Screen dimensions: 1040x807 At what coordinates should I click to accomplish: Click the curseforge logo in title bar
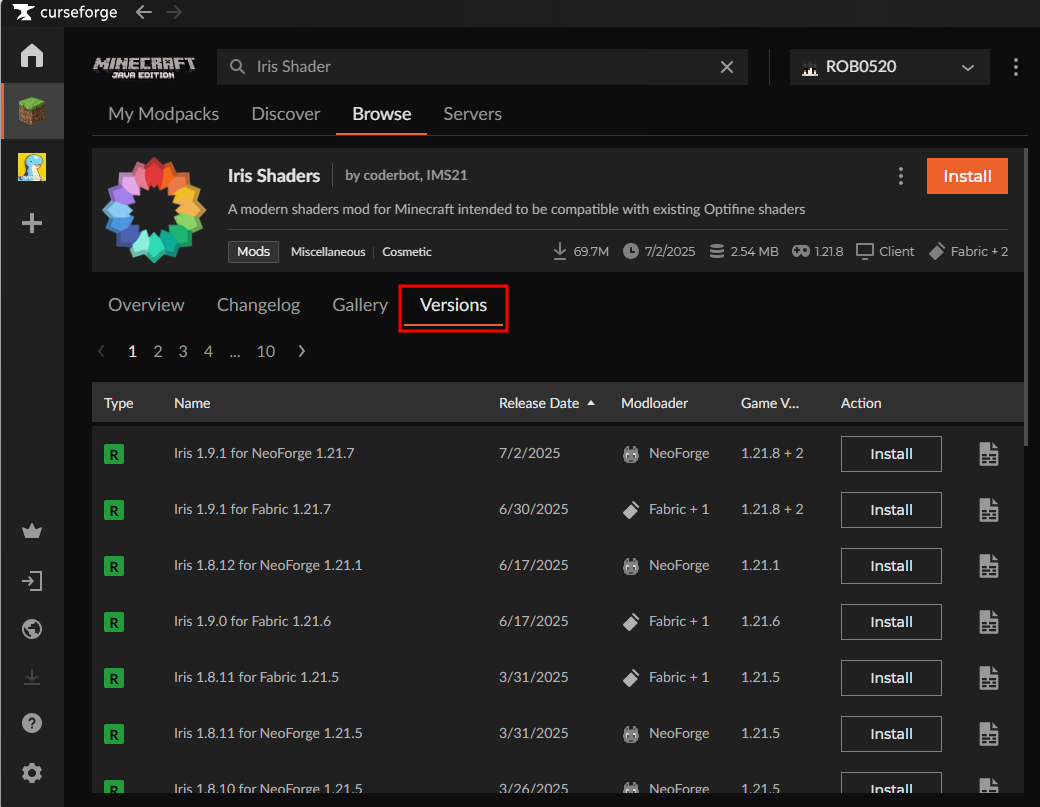(65, 12)
